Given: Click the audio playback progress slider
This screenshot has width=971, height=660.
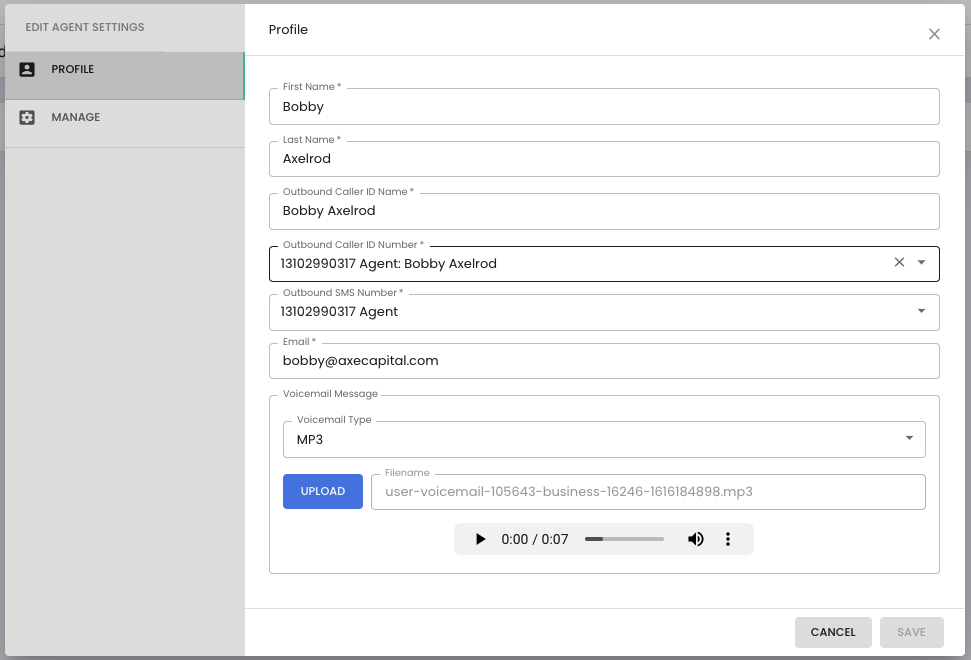Looking at the screenshot, I should 624,539.
